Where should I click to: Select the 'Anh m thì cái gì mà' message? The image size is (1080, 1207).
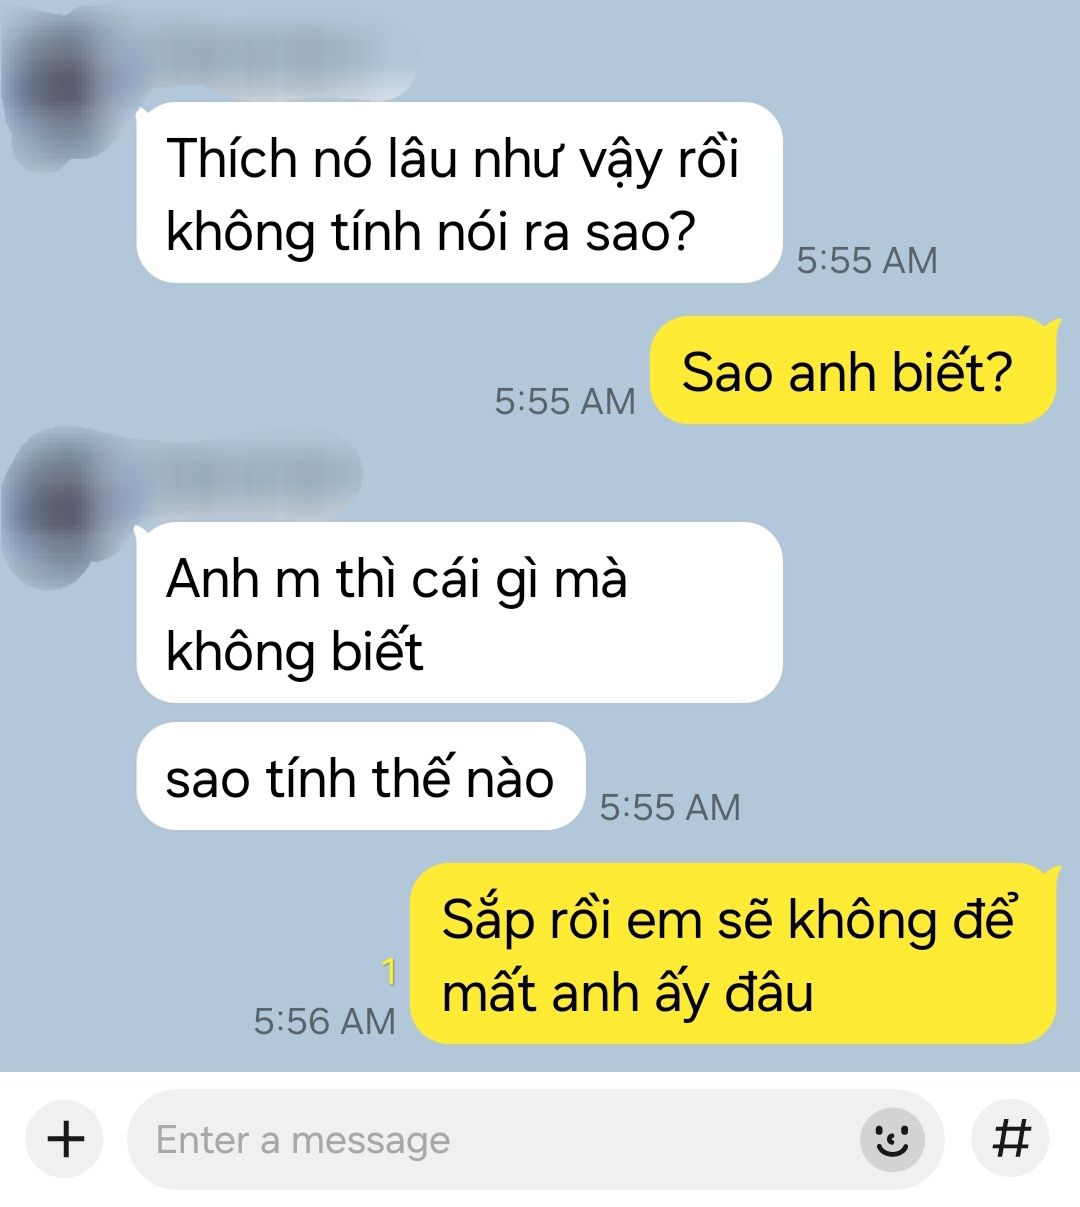pos(458,612)
